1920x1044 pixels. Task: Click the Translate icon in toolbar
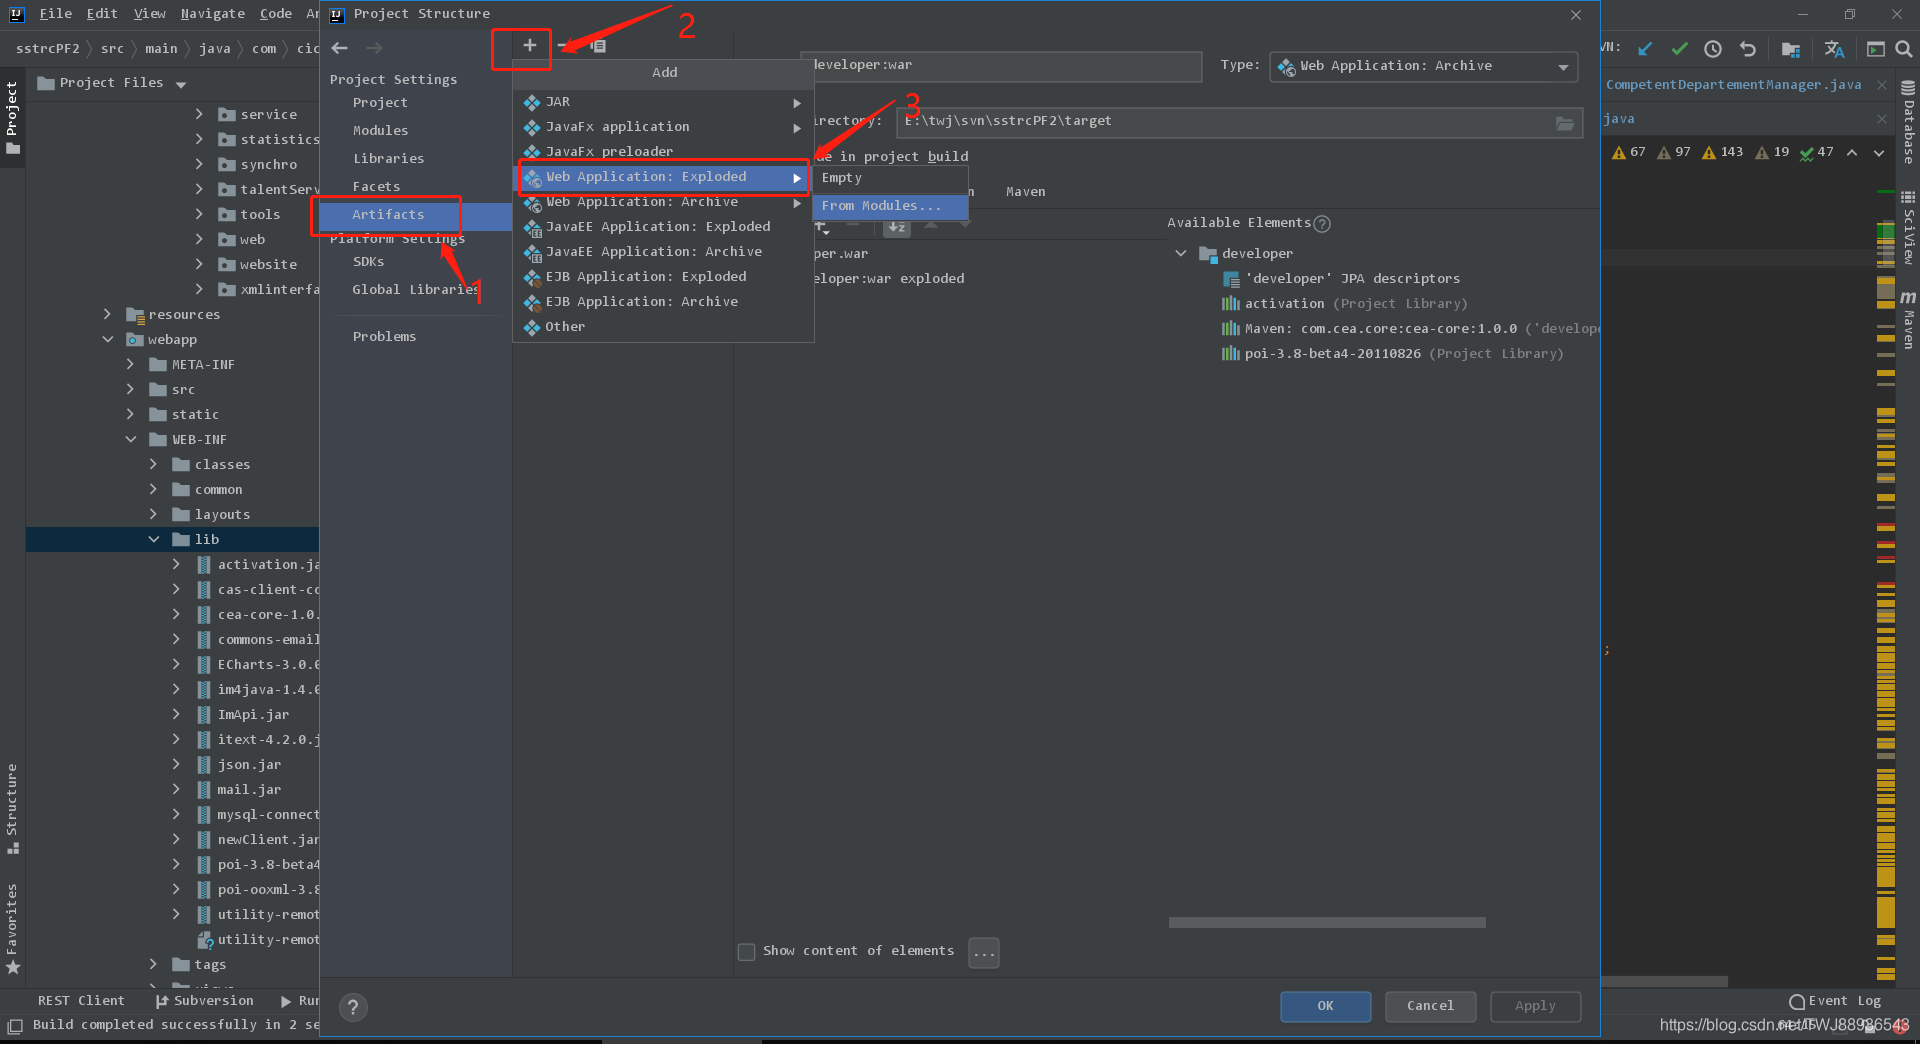pyautogui.click(x=1834, y=48)
